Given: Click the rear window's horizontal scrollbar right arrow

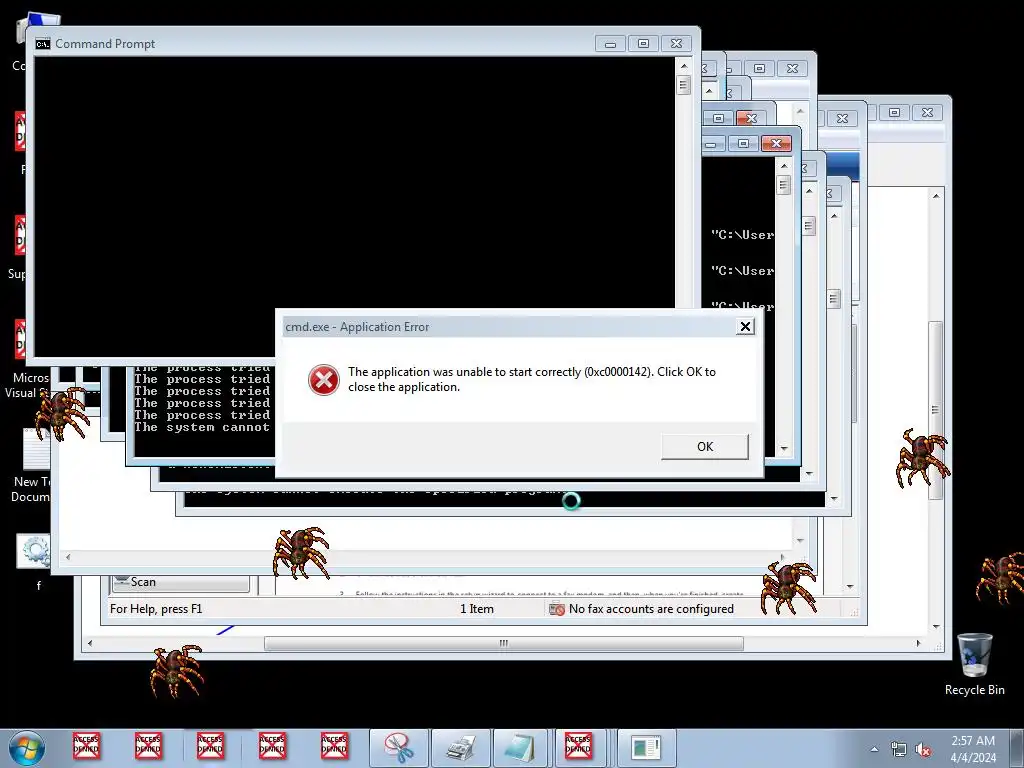Looking at the screenshot, I should 918,643.
